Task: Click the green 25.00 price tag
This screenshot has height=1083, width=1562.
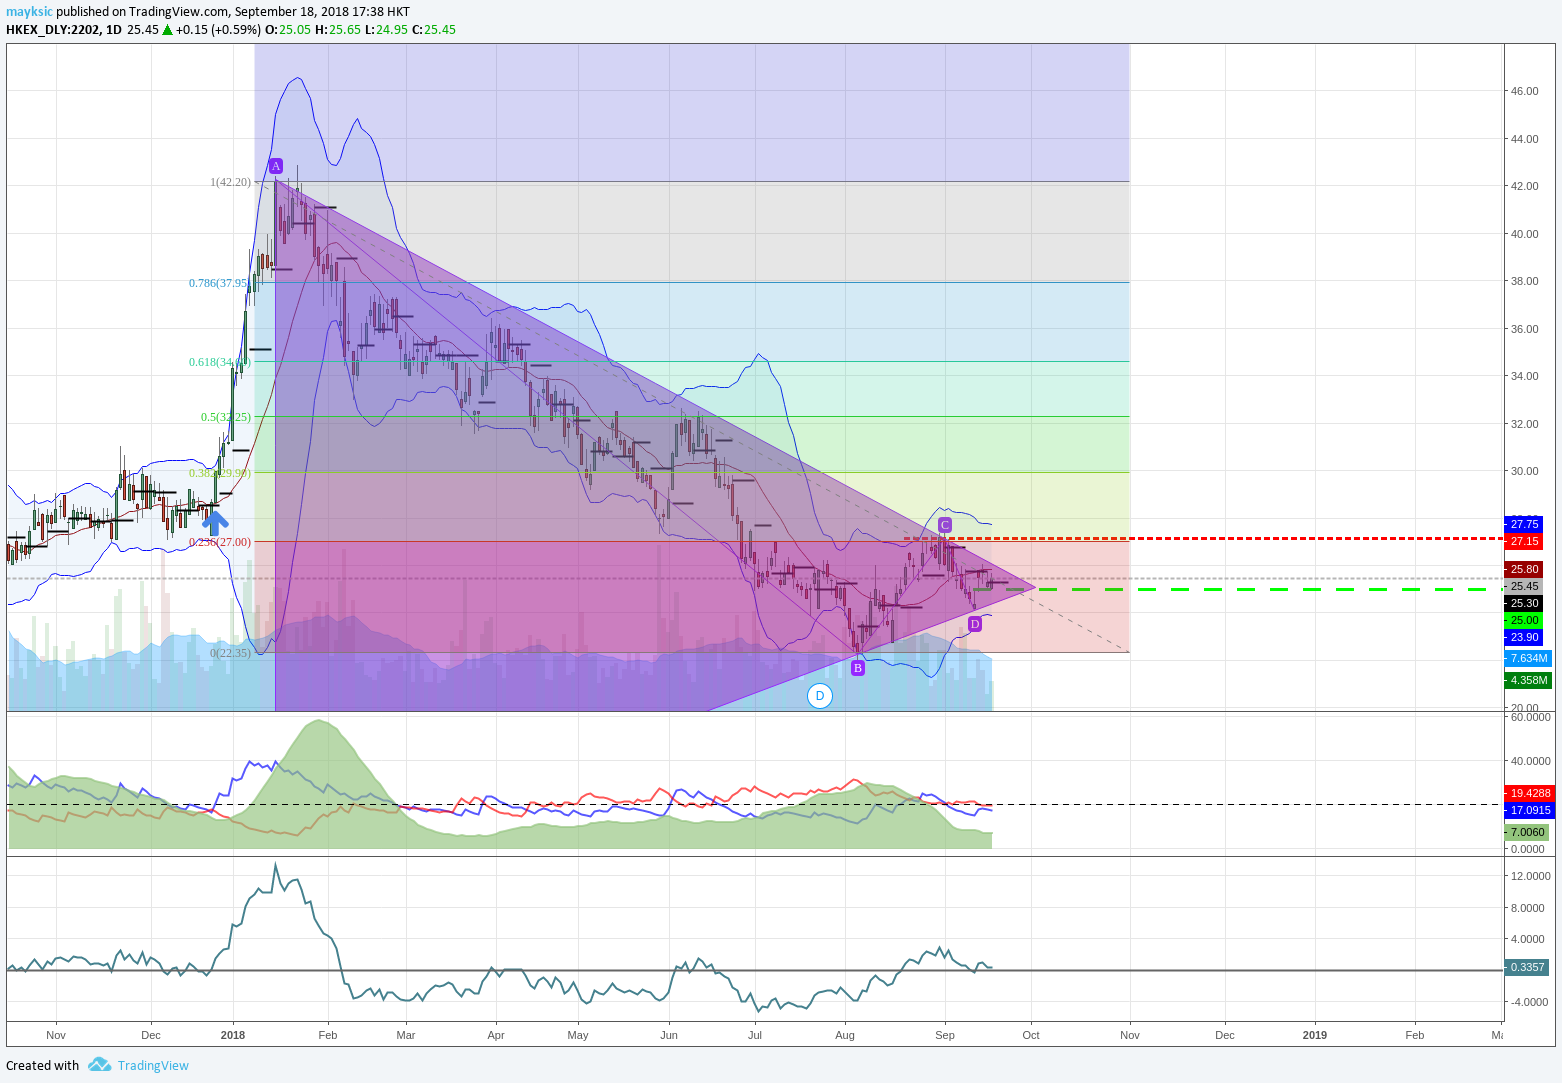Action: (x=1524, y=620)
